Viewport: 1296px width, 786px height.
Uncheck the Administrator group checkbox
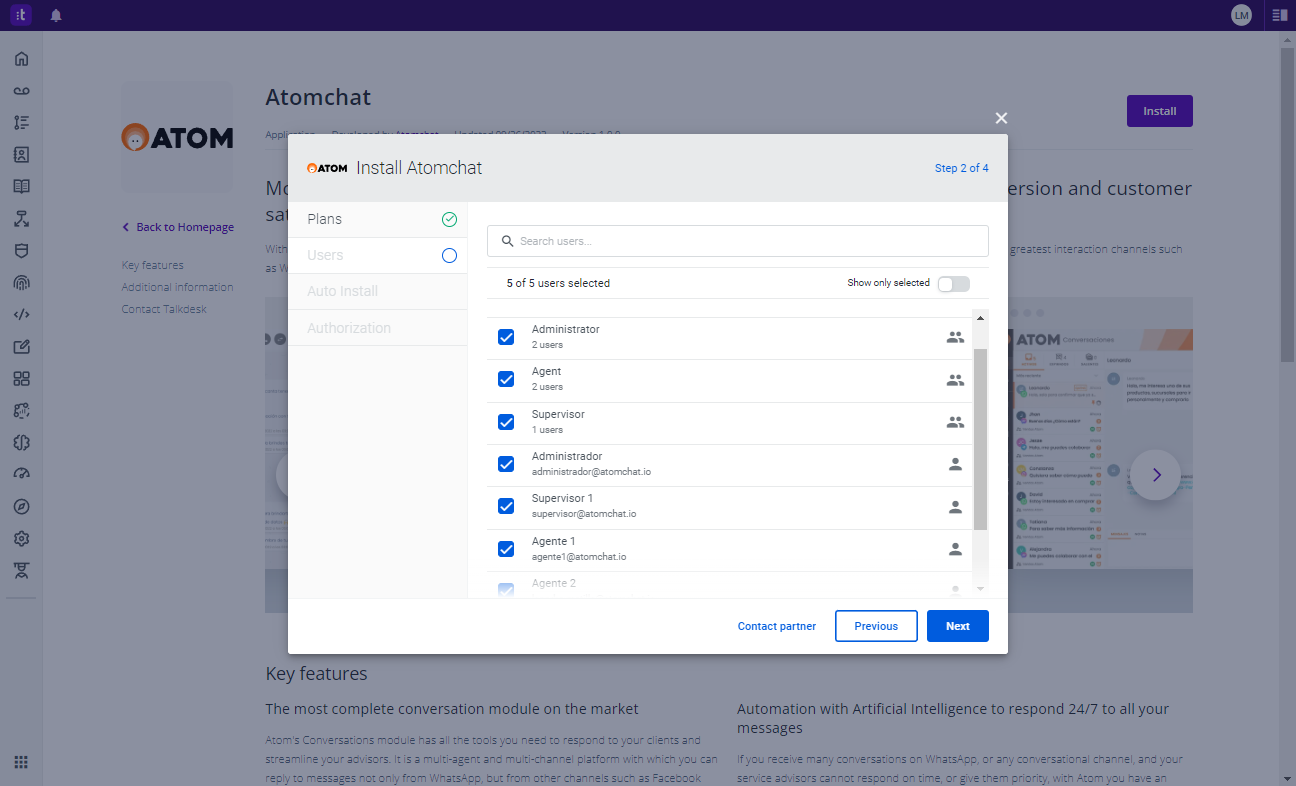point(506,337)
